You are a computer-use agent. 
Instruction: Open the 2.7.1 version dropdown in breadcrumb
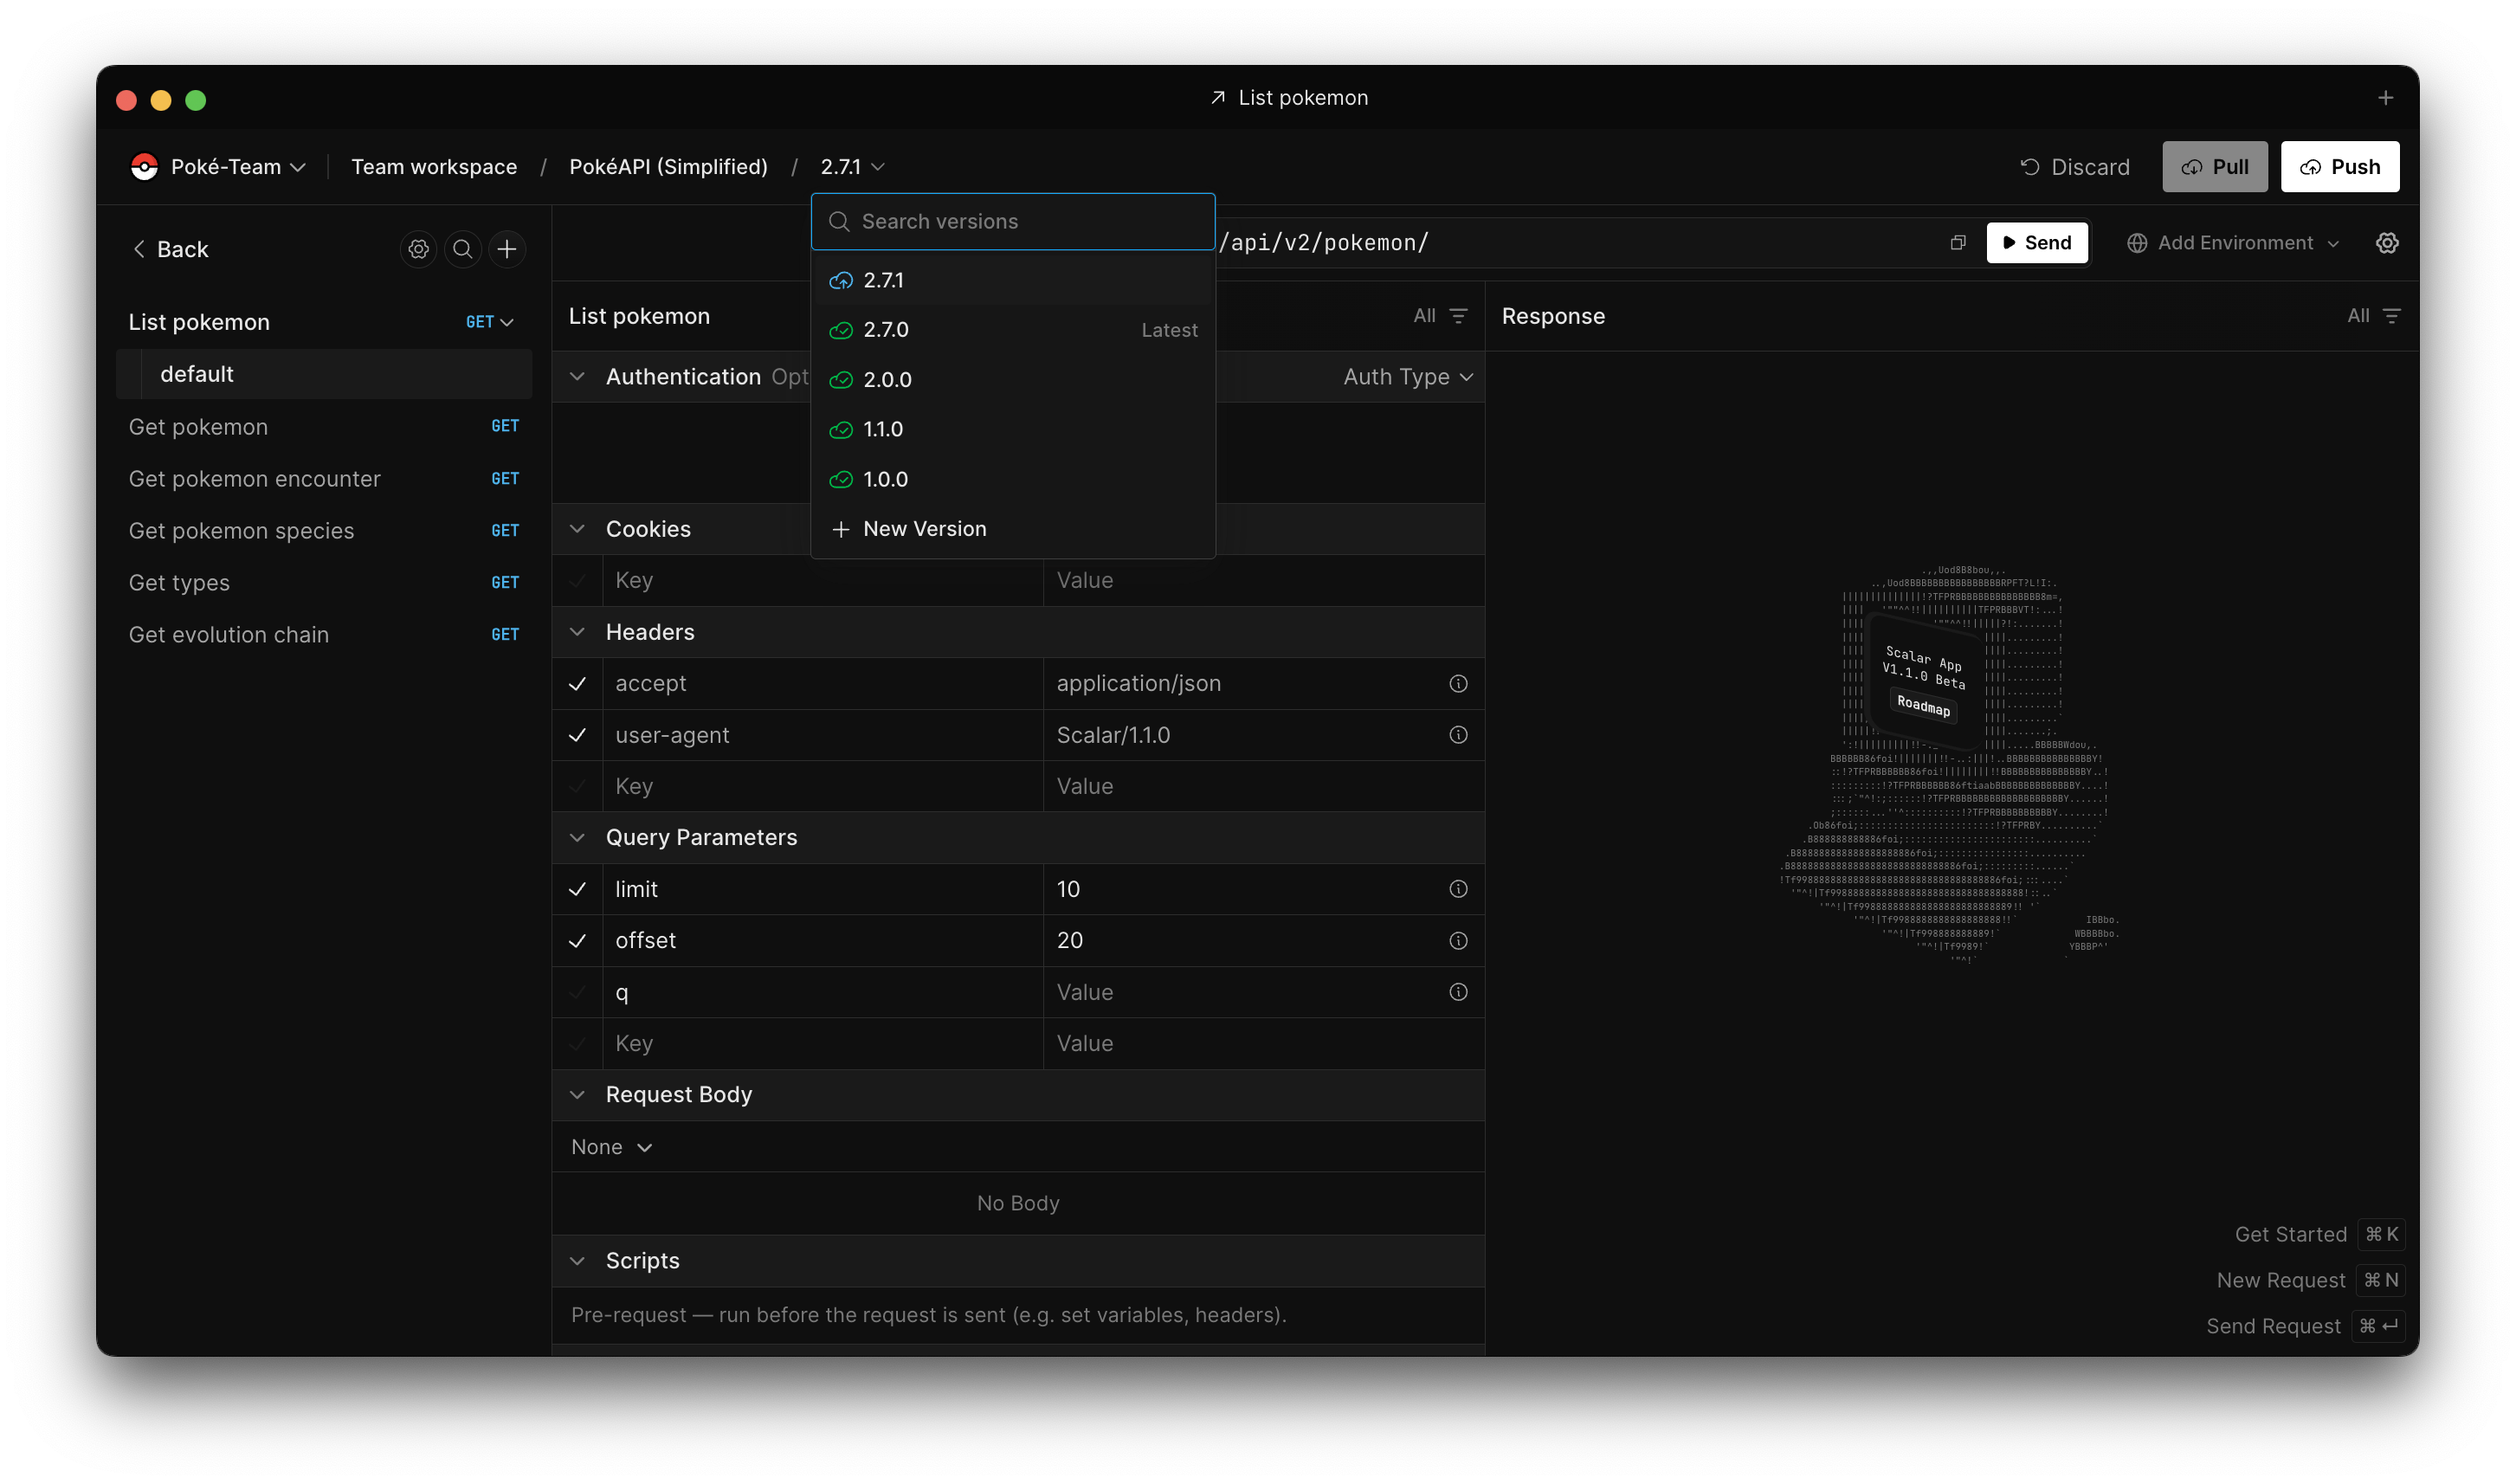tap(852, 167)
